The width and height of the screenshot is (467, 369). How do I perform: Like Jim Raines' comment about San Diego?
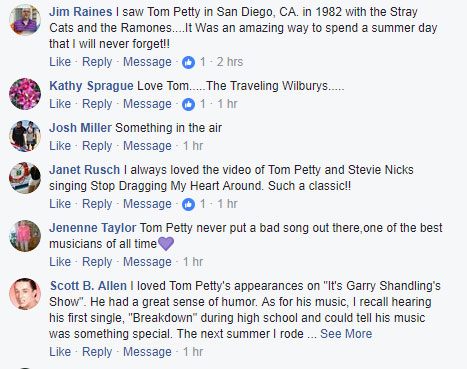60,62
